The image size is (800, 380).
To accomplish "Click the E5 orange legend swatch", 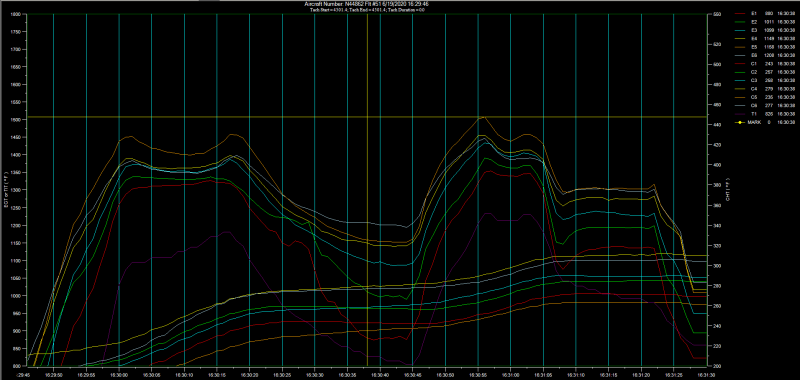I will click(740, 46).
